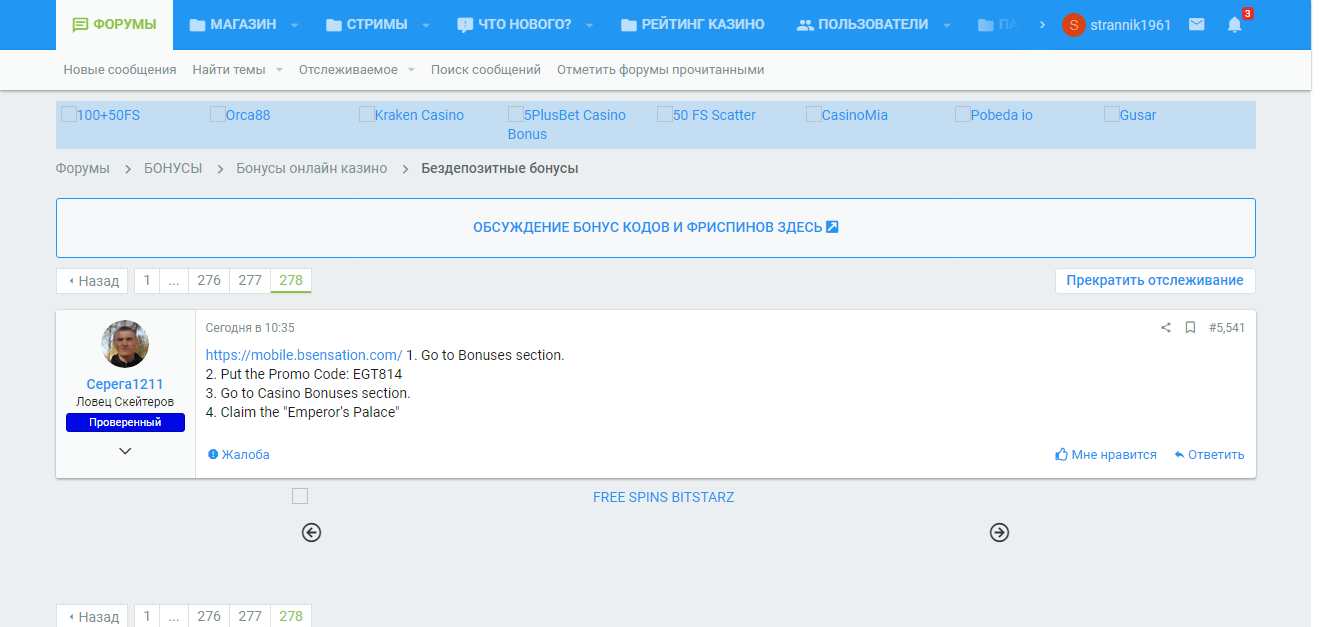
Task: Open notifications bell with 3 alerts
Action: [1235, 25]
